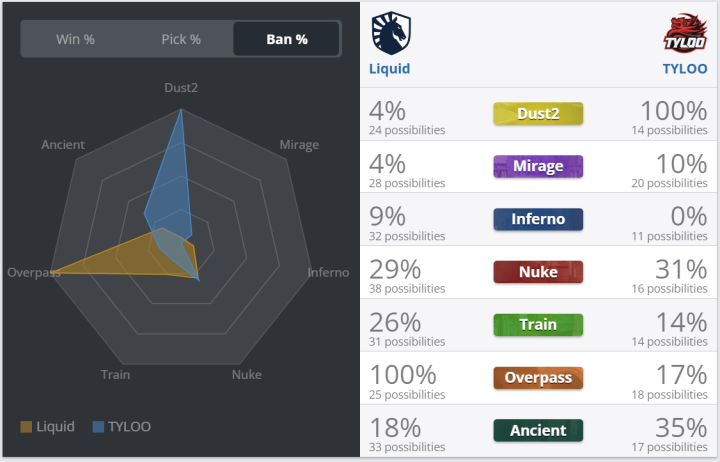
Task: Toggle Liquid series via legend swatch
Action: pos(26,427)
